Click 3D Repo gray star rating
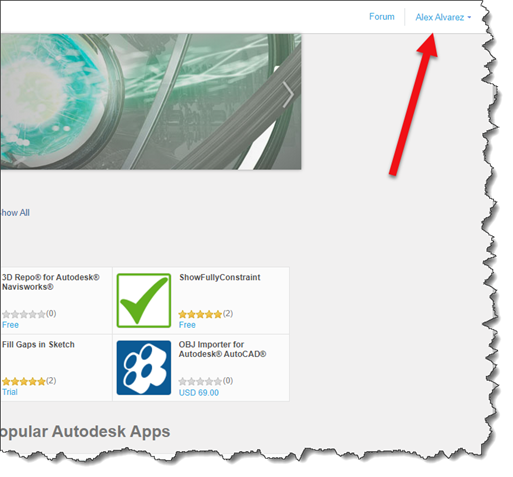Image resolution: width=513 pixels, height=477 pixels. tap(24, 314)
